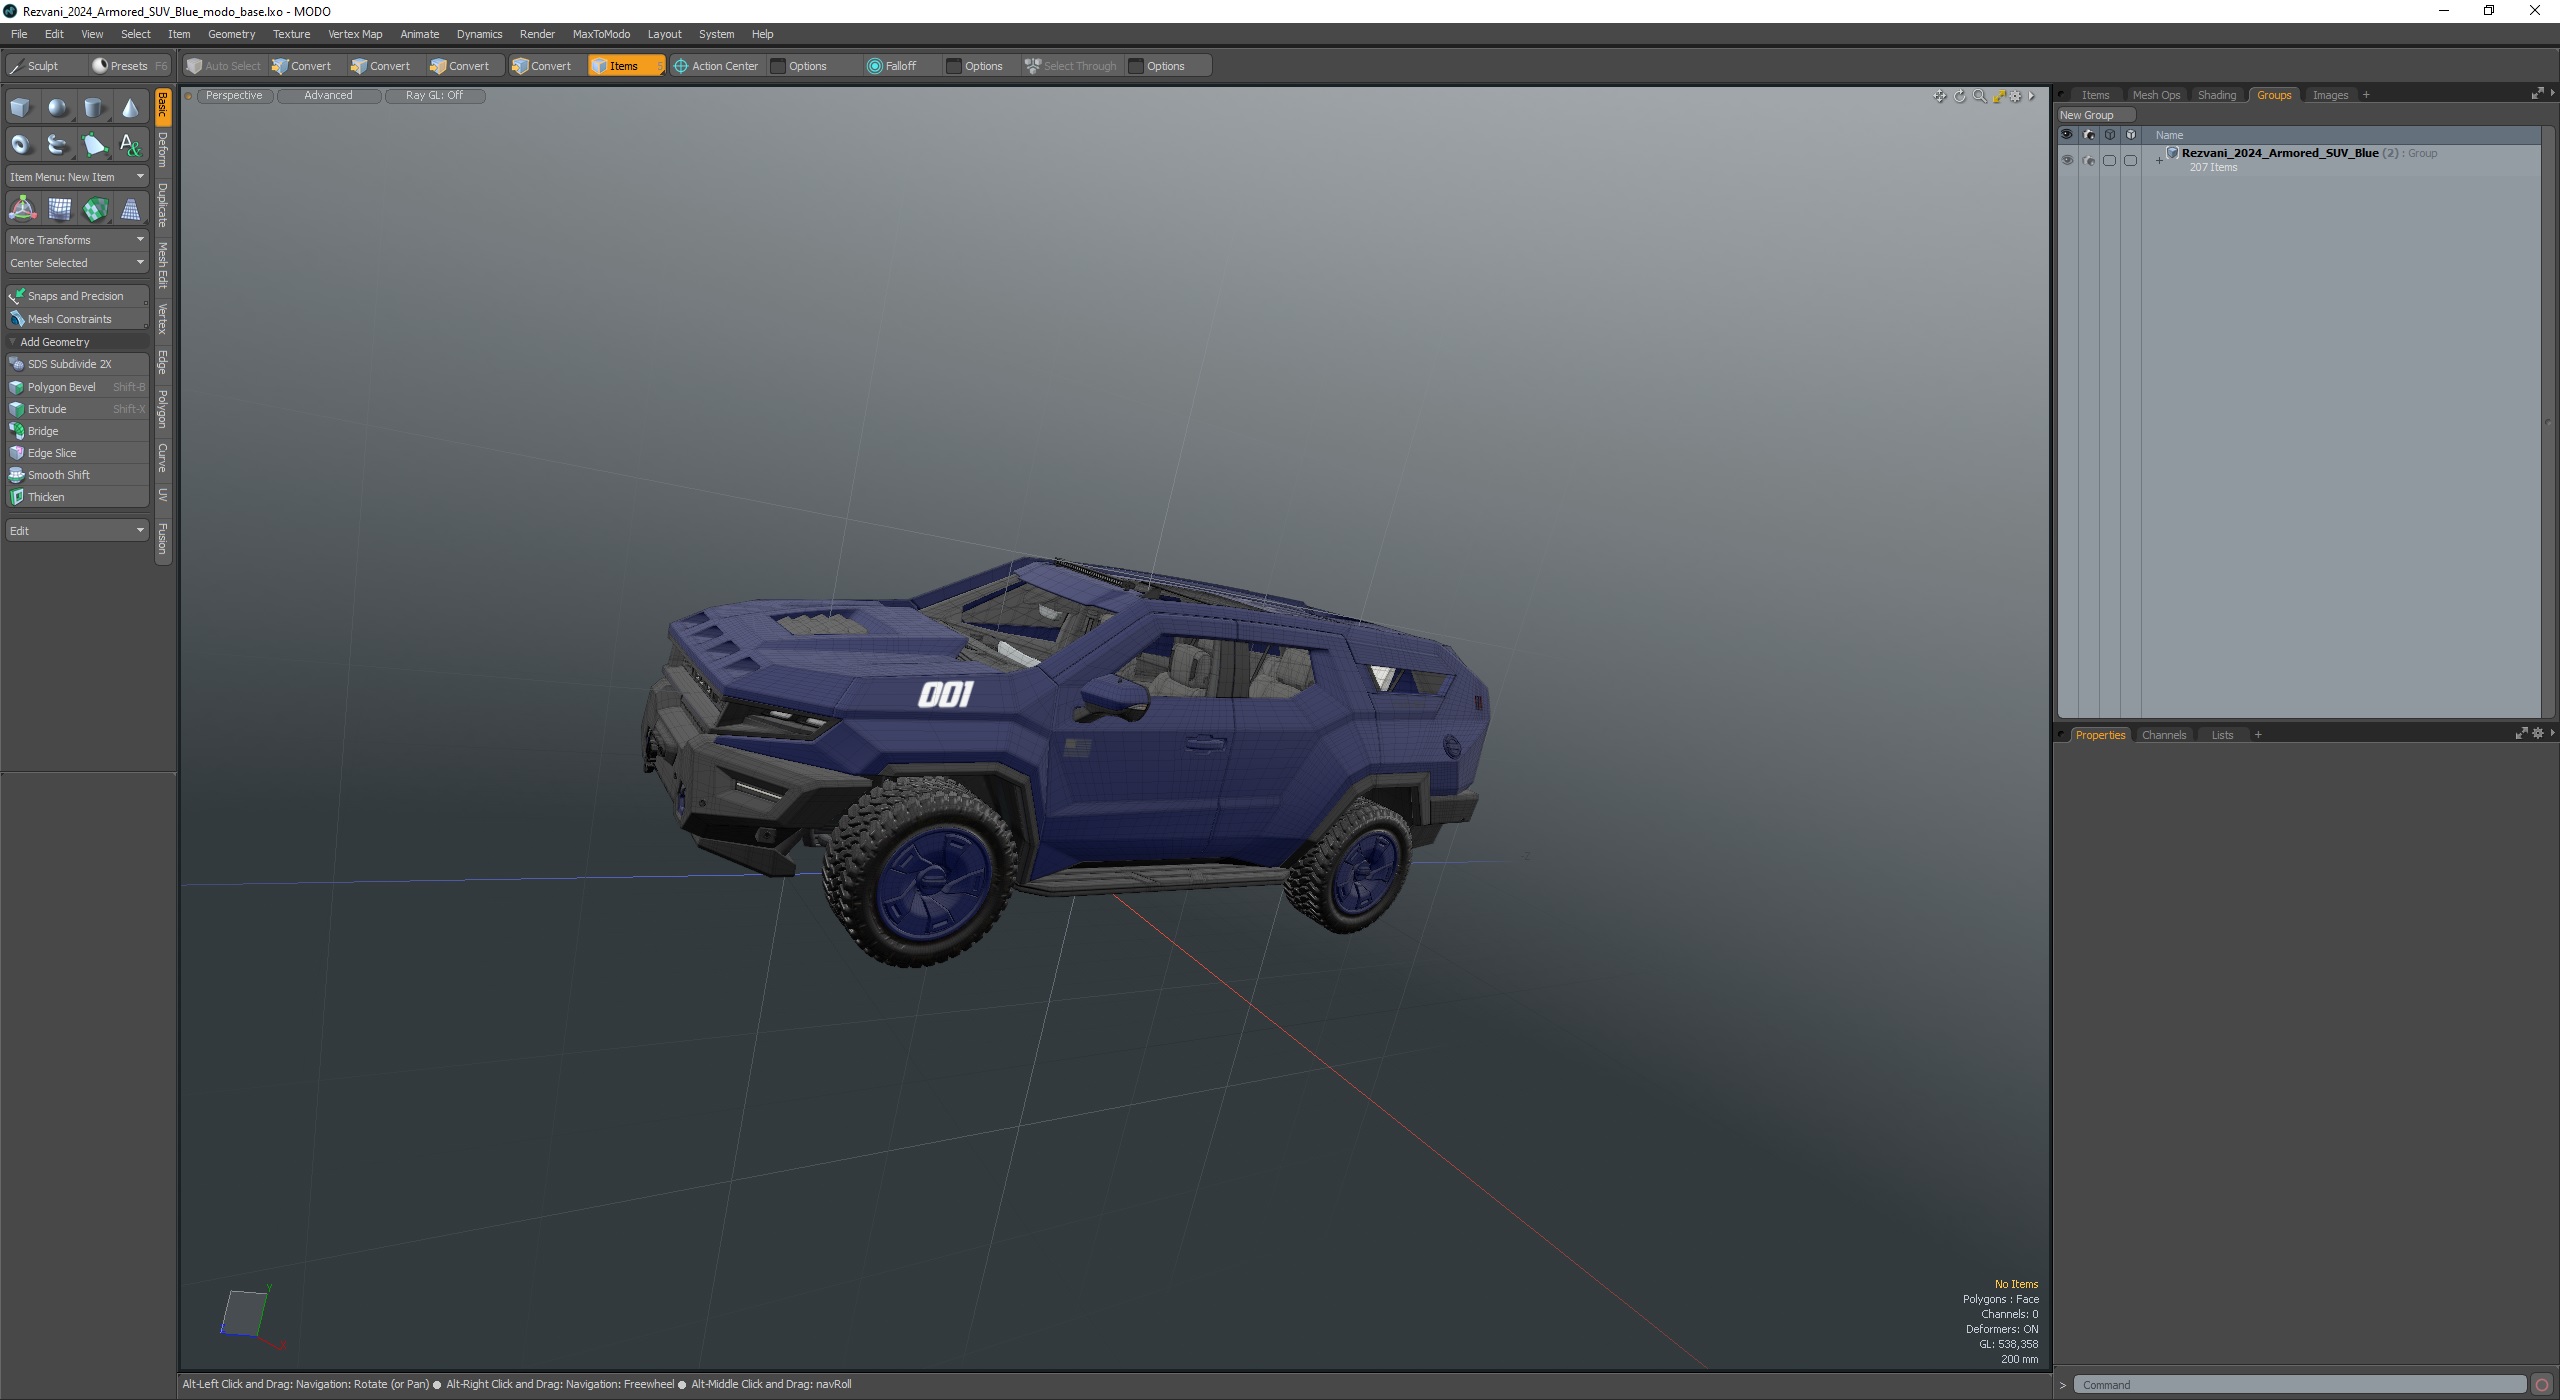
Task: Expand the Properties panel to full size
Action: click(x=2521, y=734)
